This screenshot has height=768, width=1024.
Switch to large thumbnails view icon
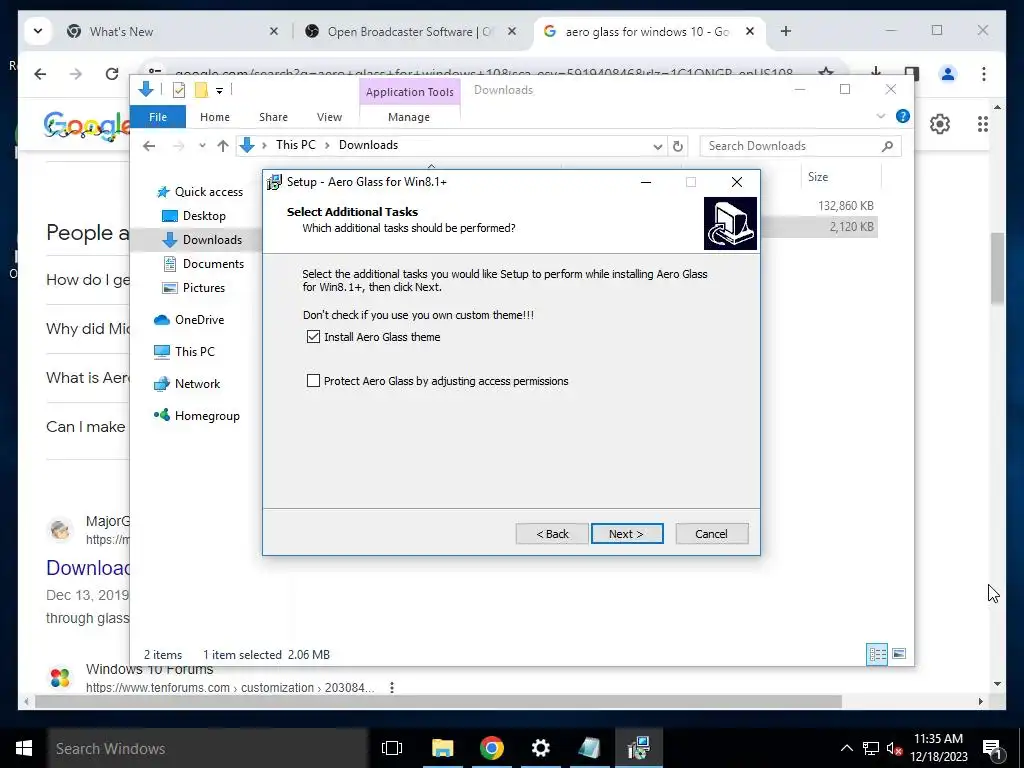click(899, 654)
